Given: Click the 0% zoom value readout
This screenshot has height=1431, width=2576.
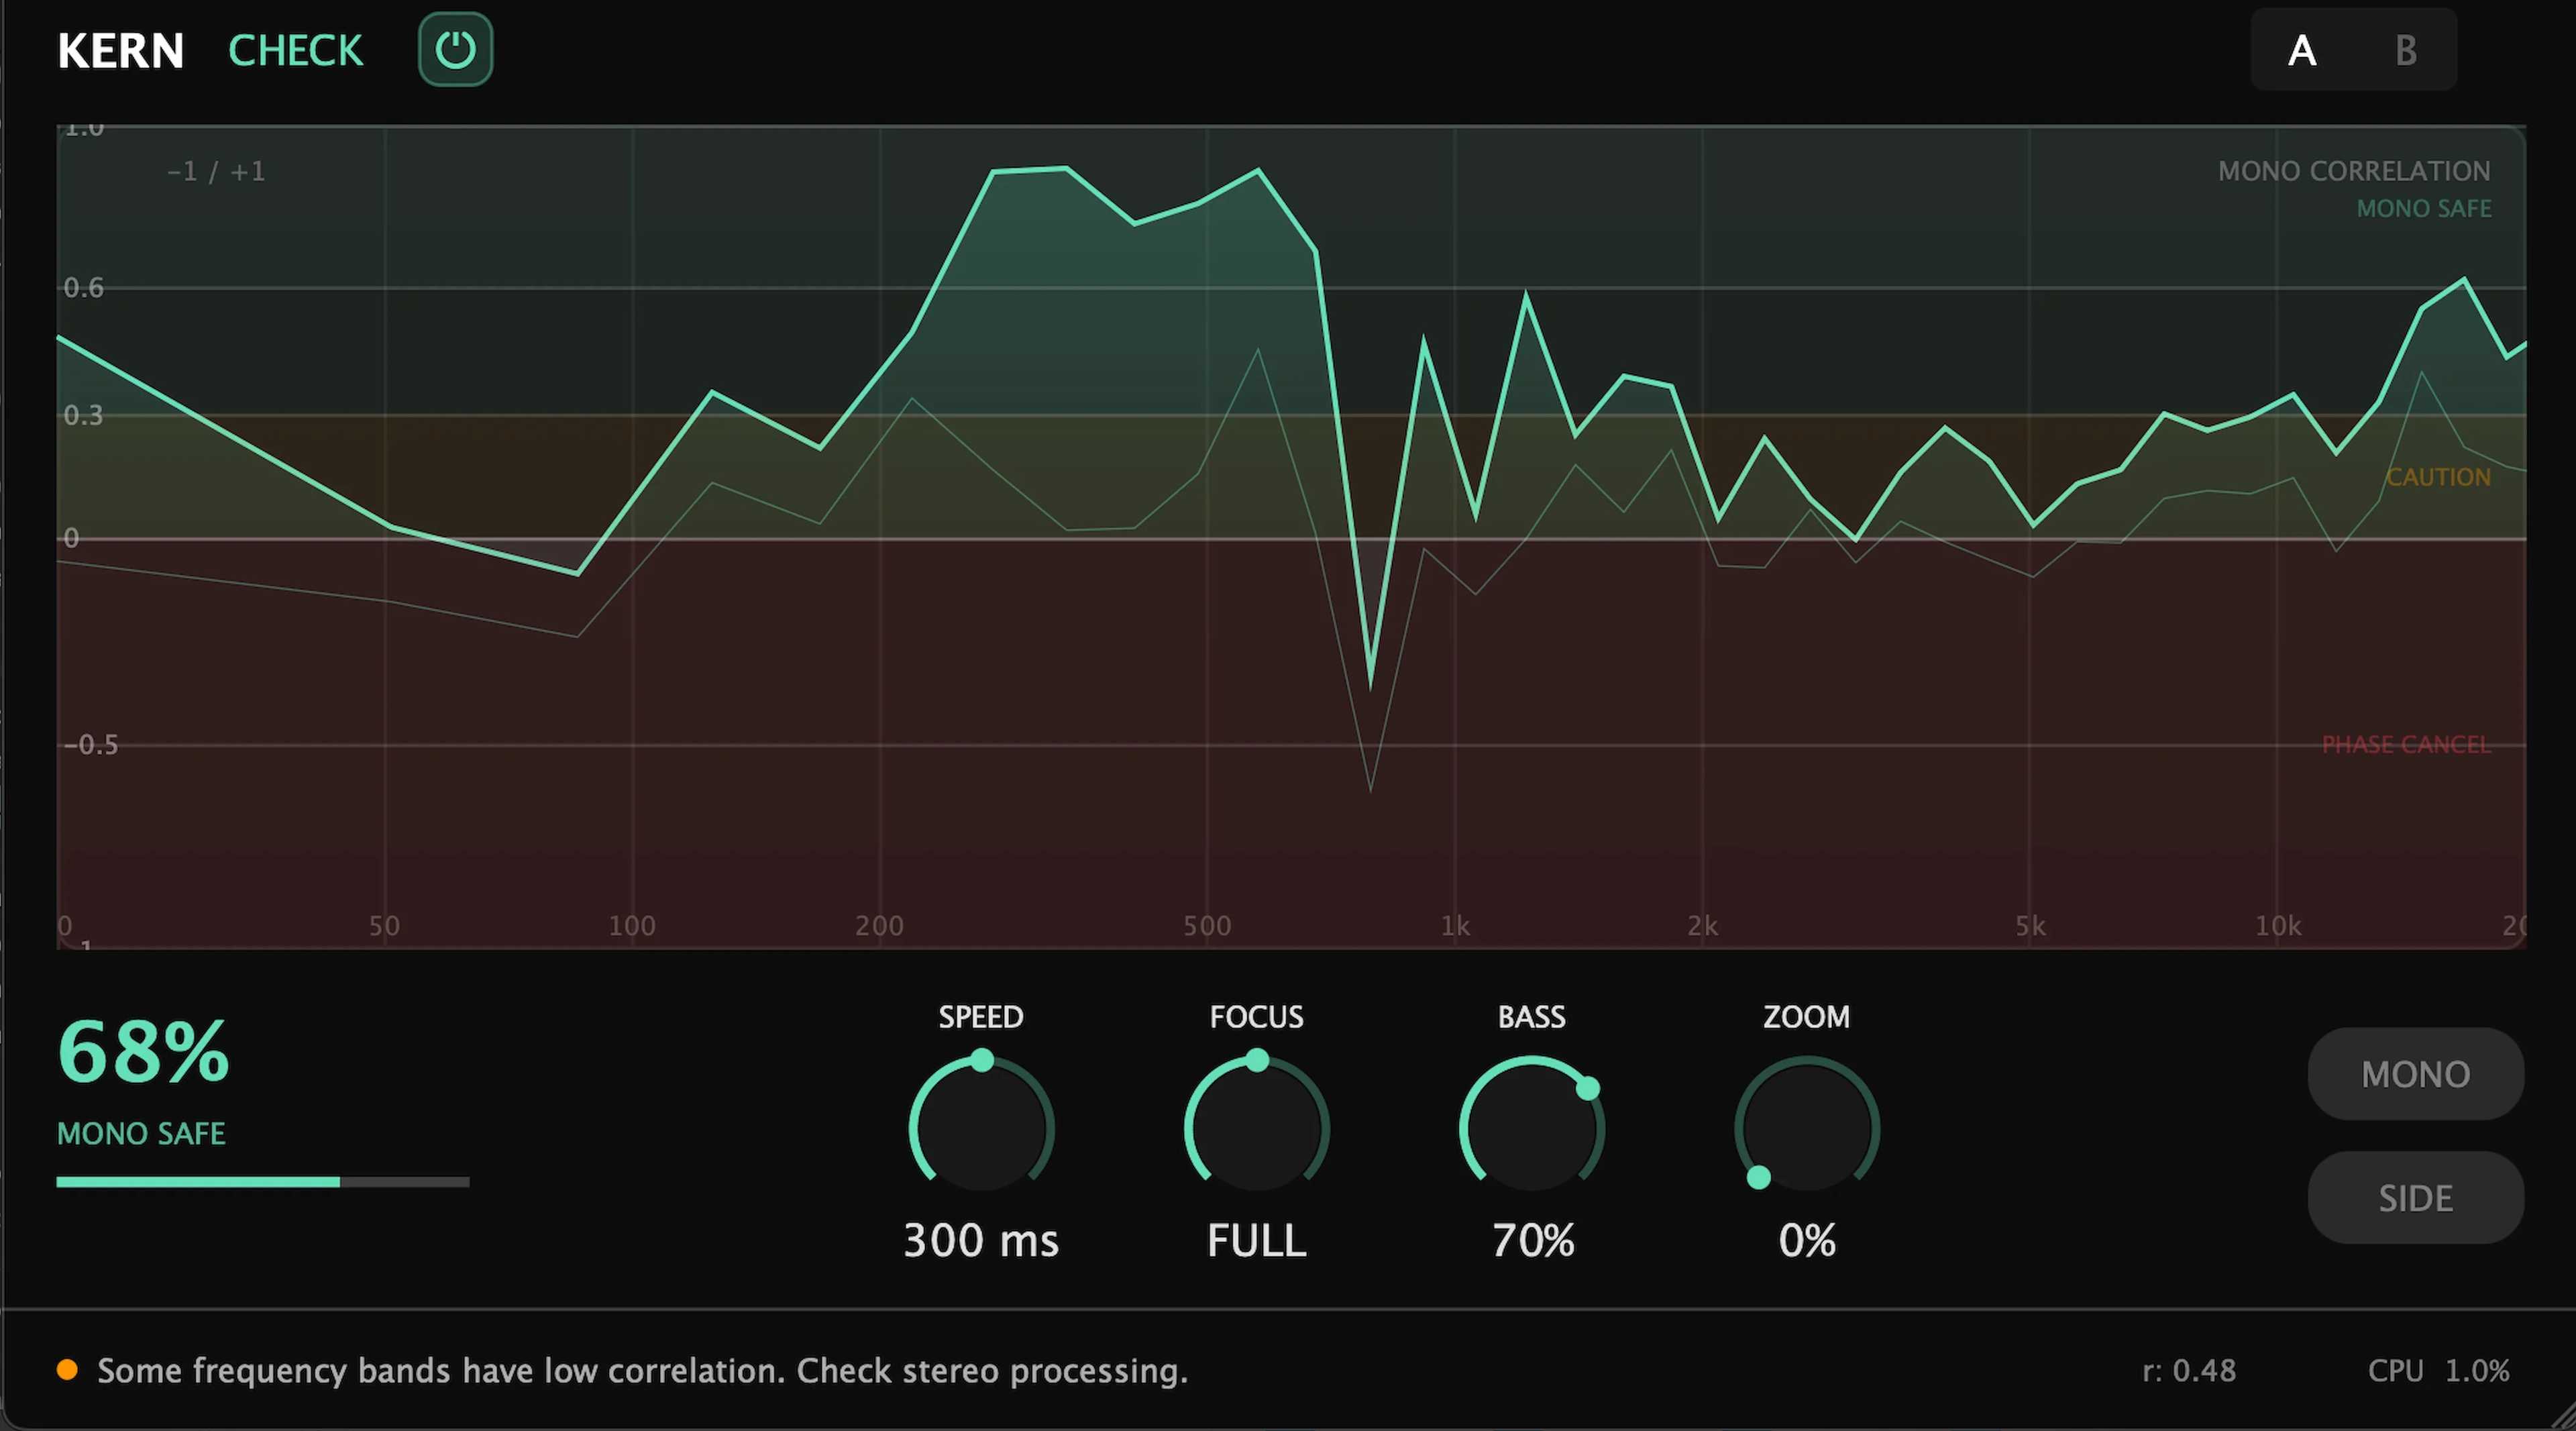Looking at the screenshot, I should (x=1807, y=1241).
